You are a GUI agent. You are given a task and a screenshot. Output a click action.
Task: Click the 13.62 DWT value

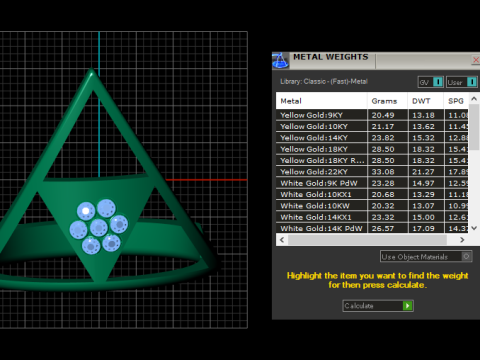tap(423, 126)
